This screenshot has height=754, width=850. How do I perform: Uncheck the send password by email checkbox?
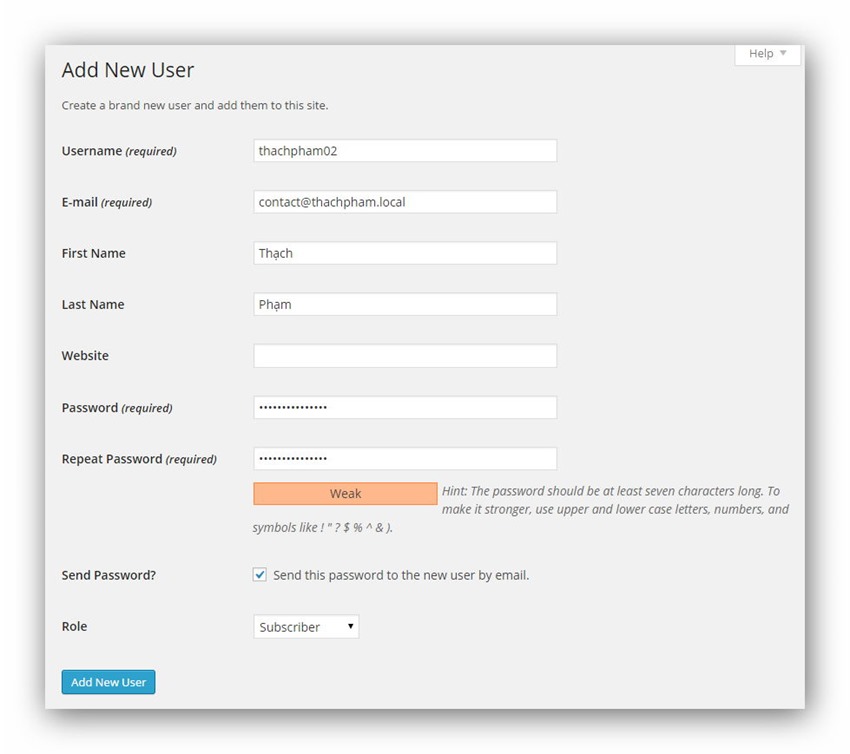260,575
